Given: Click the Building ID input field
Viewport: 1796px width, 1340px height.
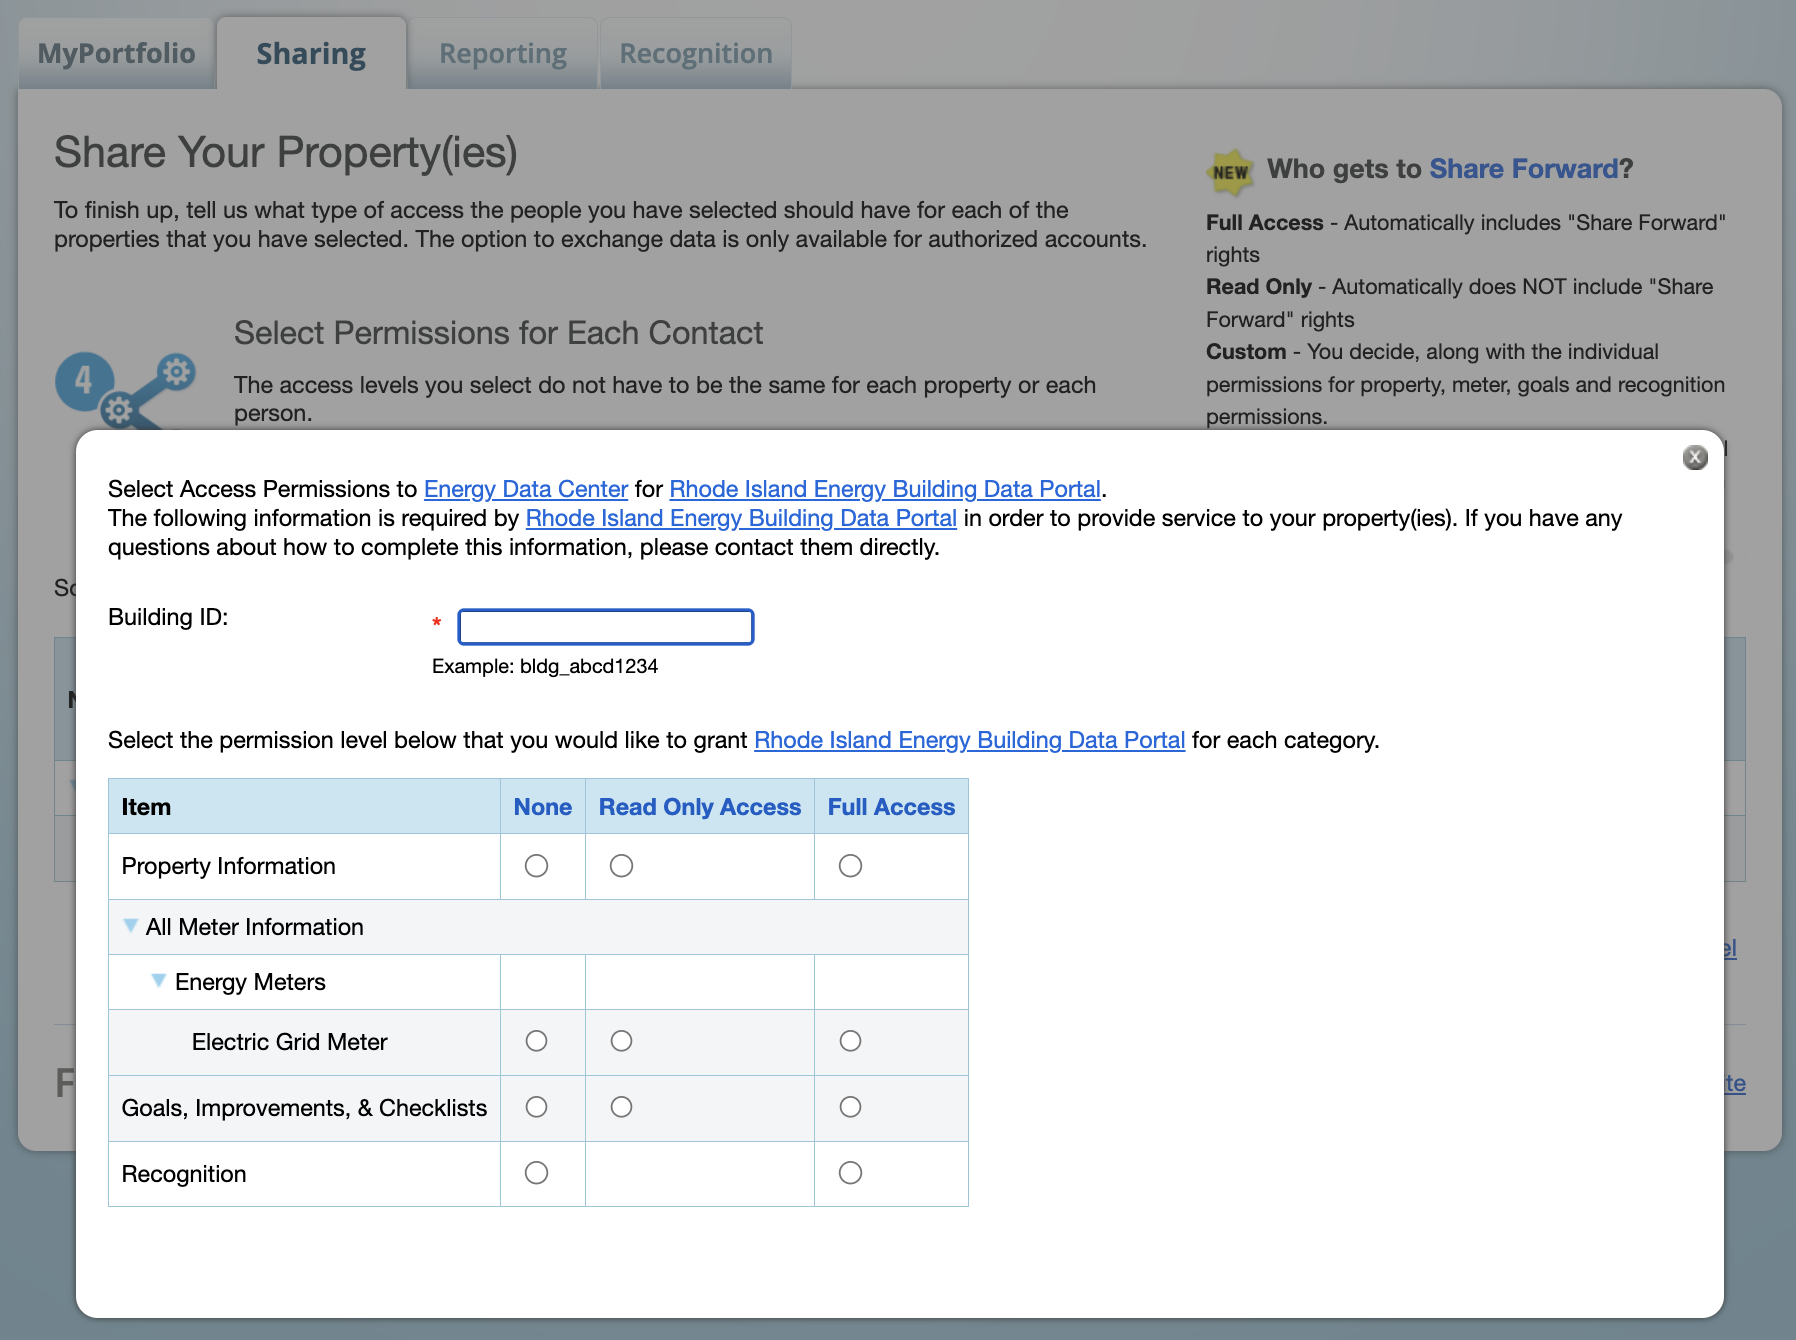Looking at the screenshot, I should [x=606, y=627].
